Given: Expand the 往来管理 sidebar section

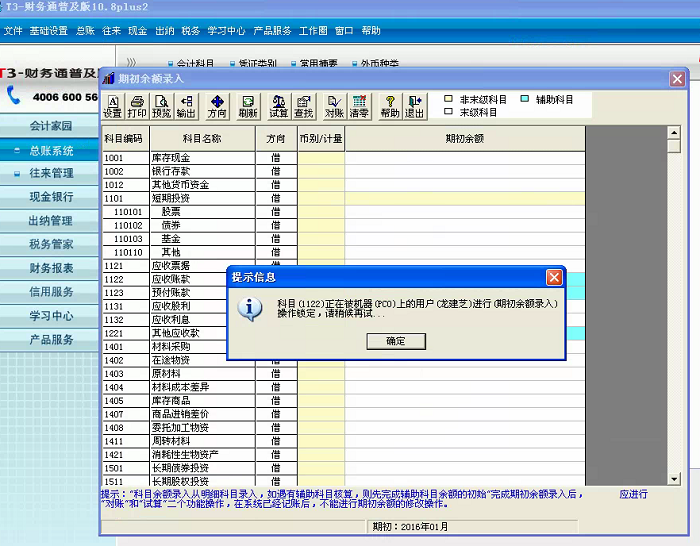Looking at the screenshot, I should coord(17,174).
